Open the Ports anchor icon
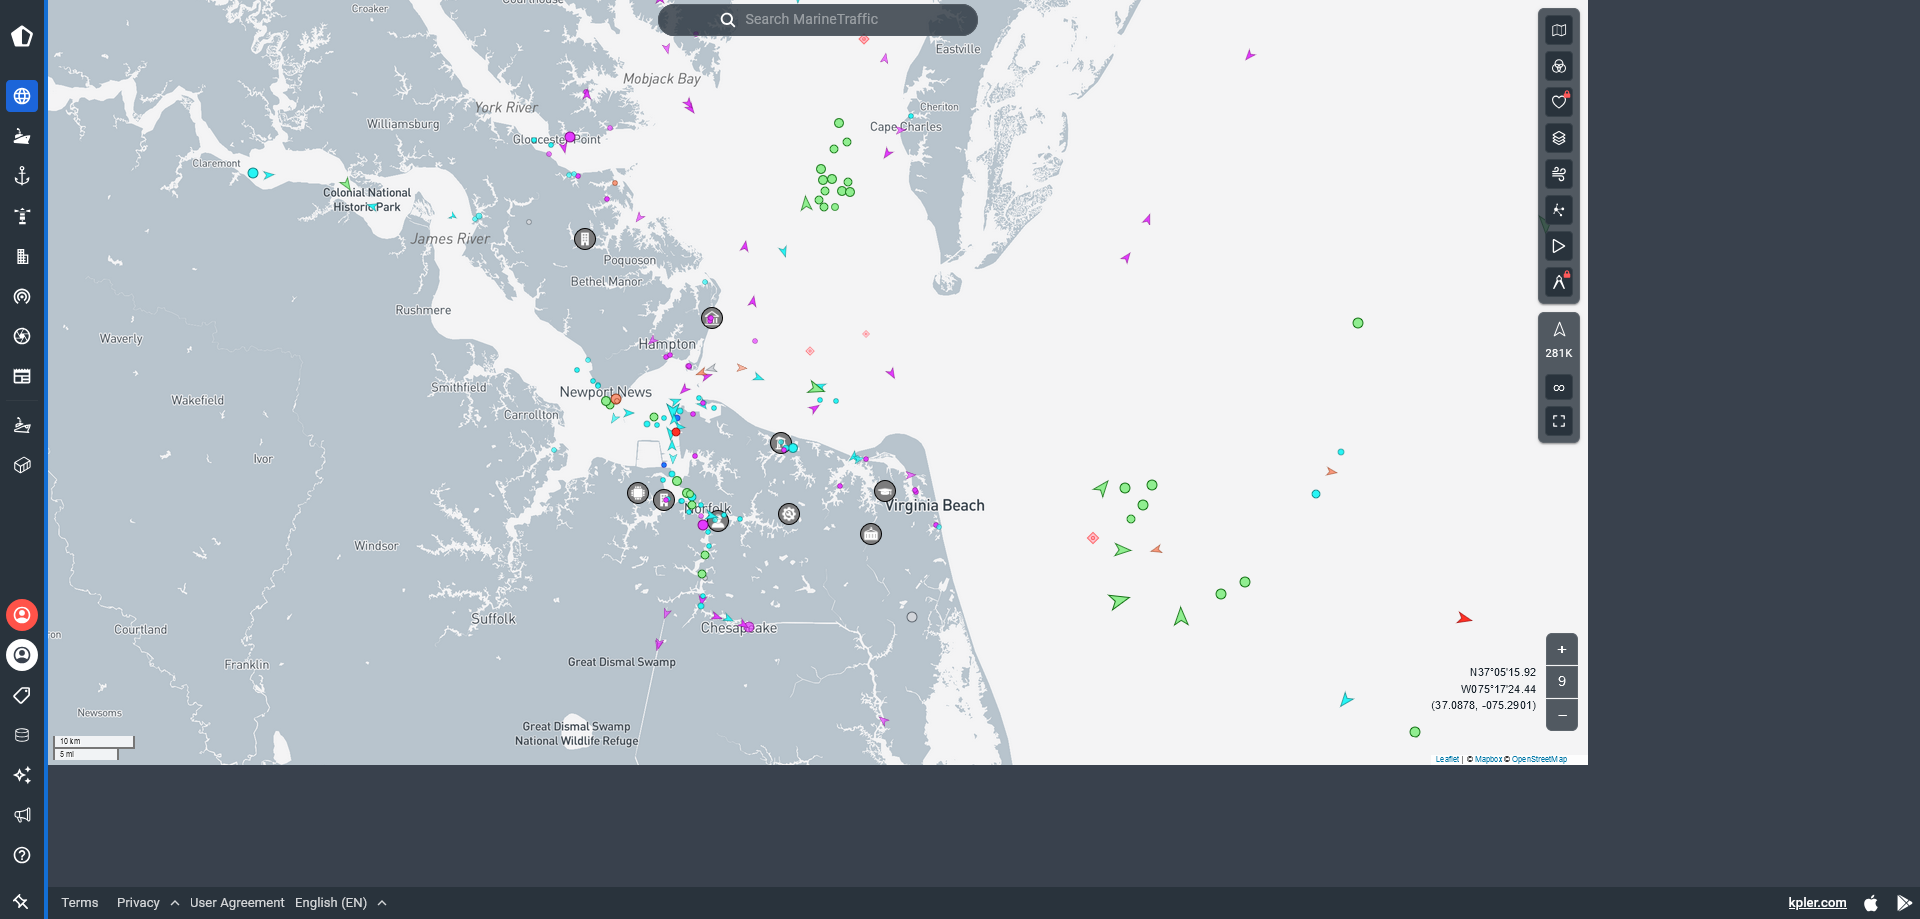The width and height of the screenshot is (1920, 919). (x=22, y=176)
